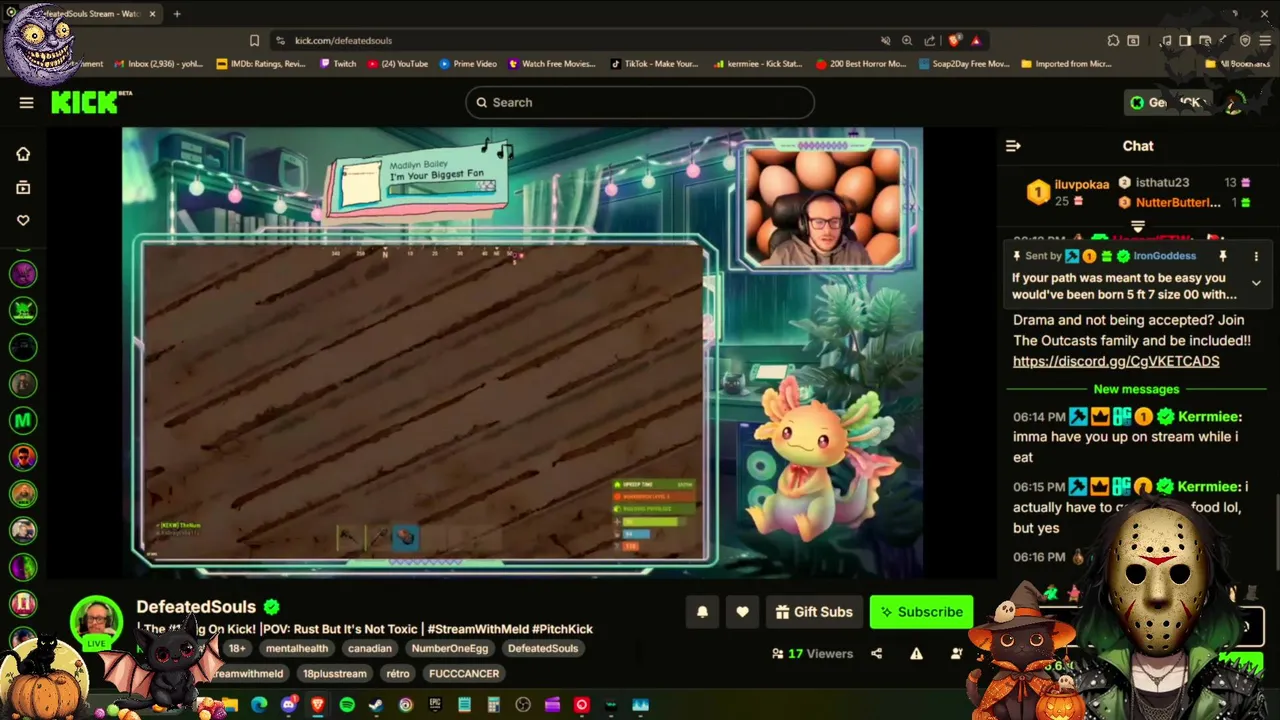The width and height of the screenshot is (1280, 720).
Task: Open Epic Games Launcher from the taskbar
Action: (x=435, y=705)
